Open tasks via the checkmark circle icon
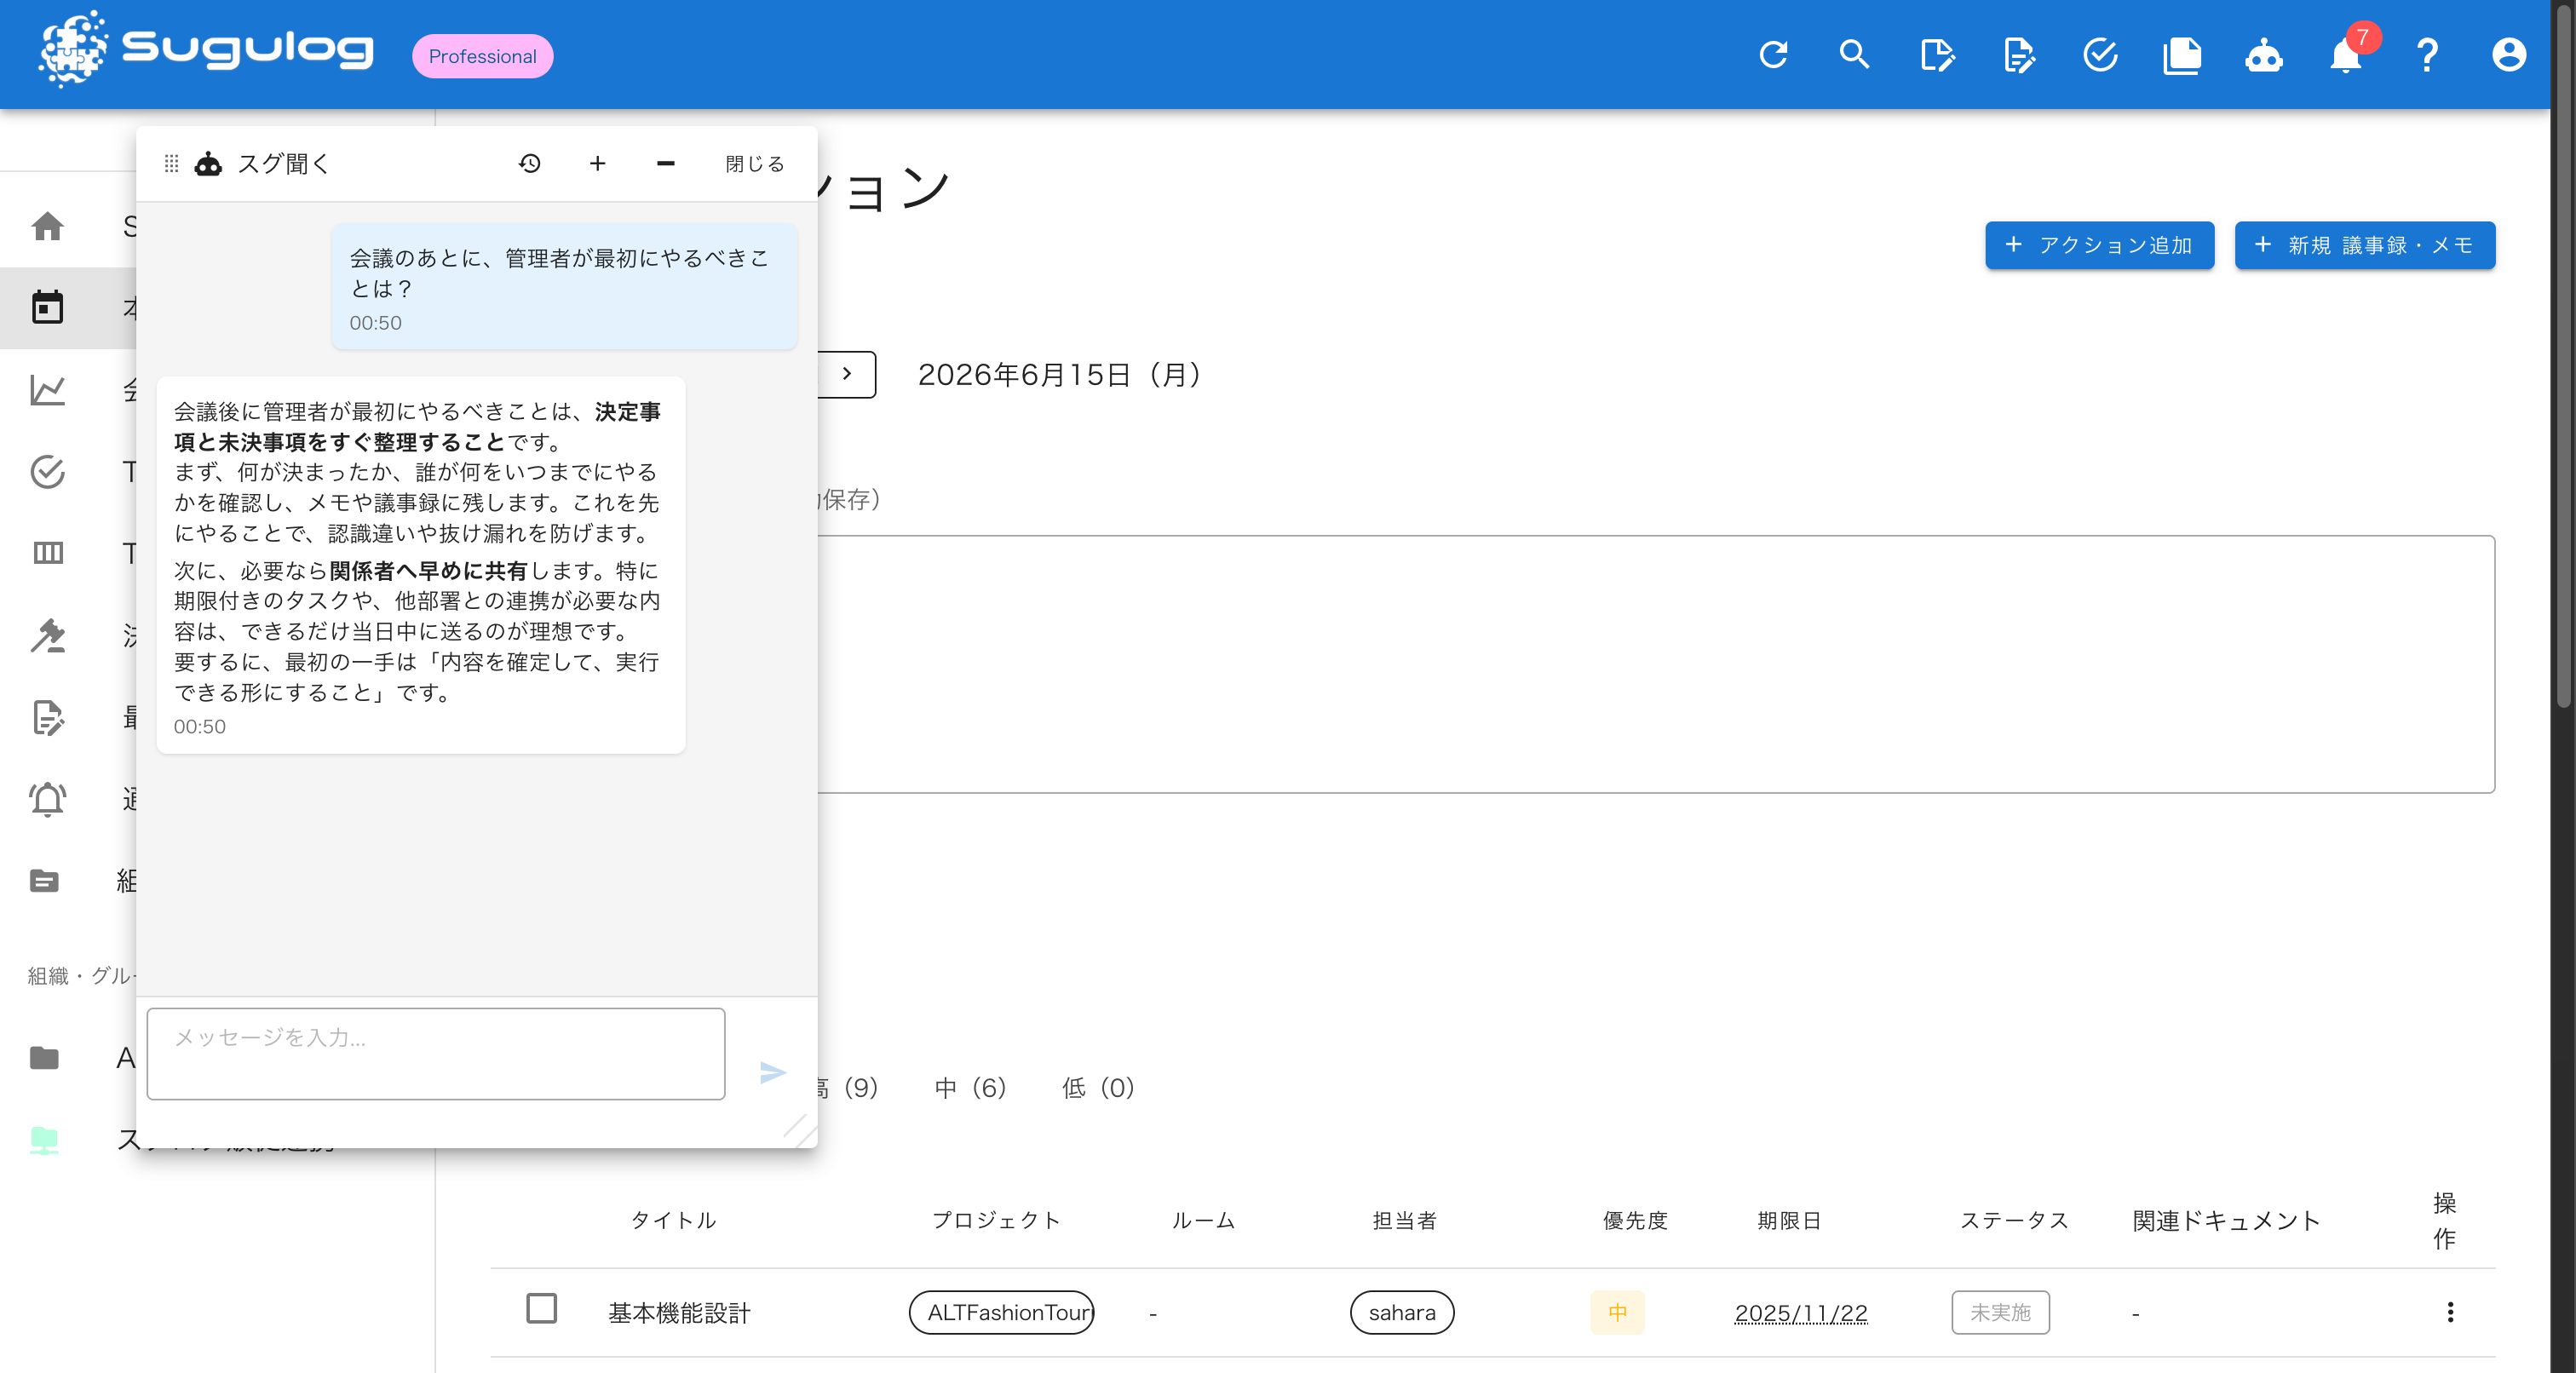This screenshot has height=1373, width=2576. tap(2100, 55)
